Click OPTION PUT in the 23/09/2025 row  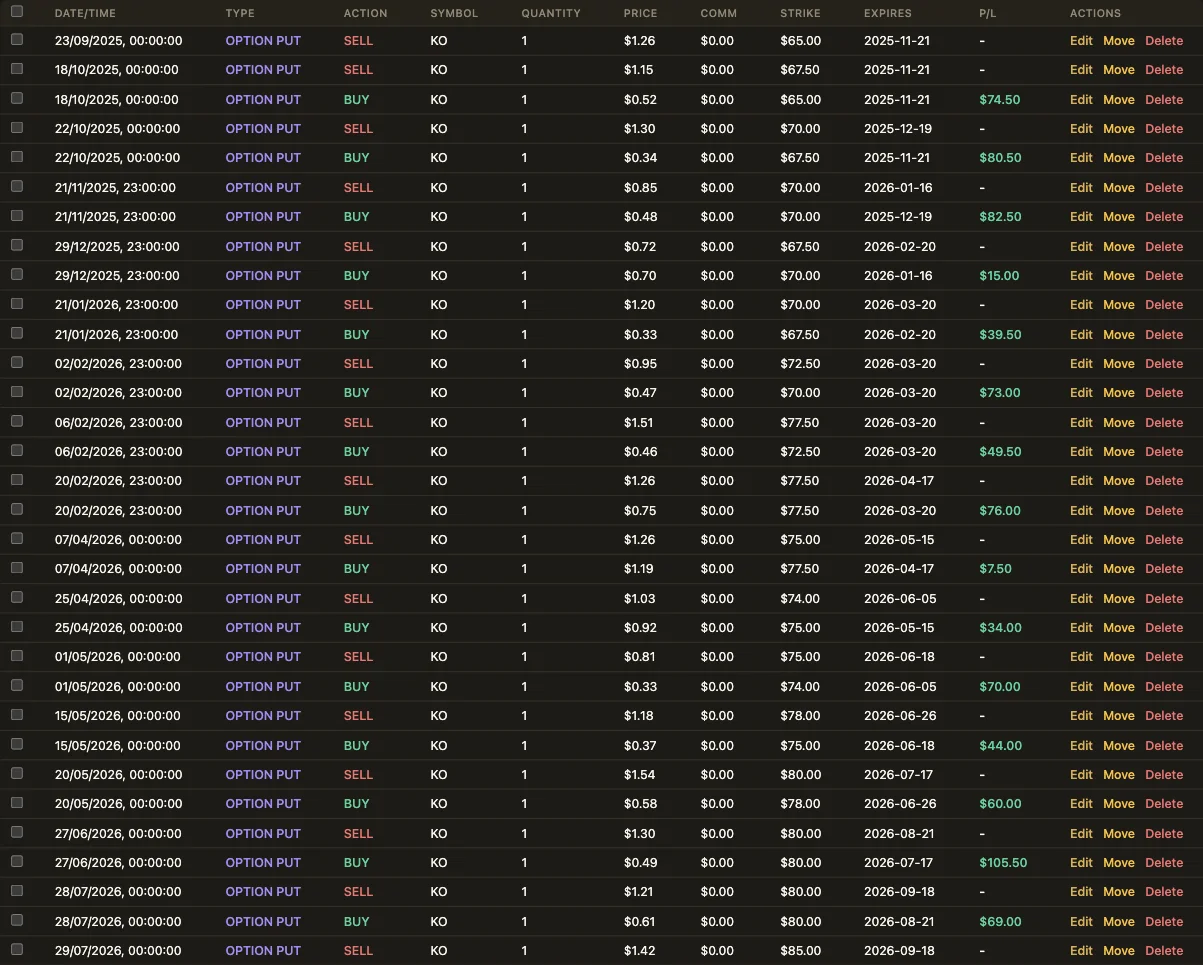(x=263, y=41)
